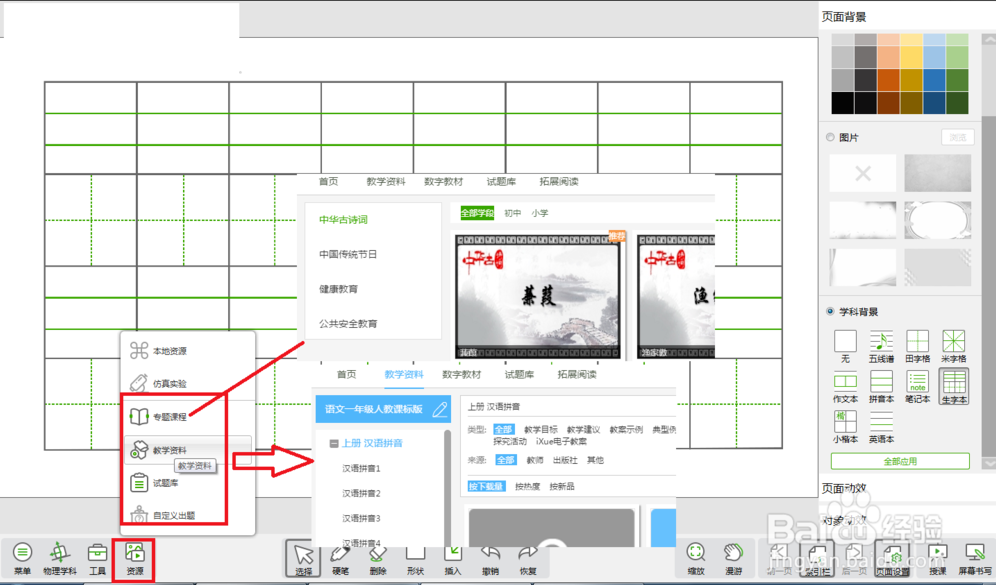Click the 插入 insert tool
Screen dimensions: 996x585
pos(453,558)
